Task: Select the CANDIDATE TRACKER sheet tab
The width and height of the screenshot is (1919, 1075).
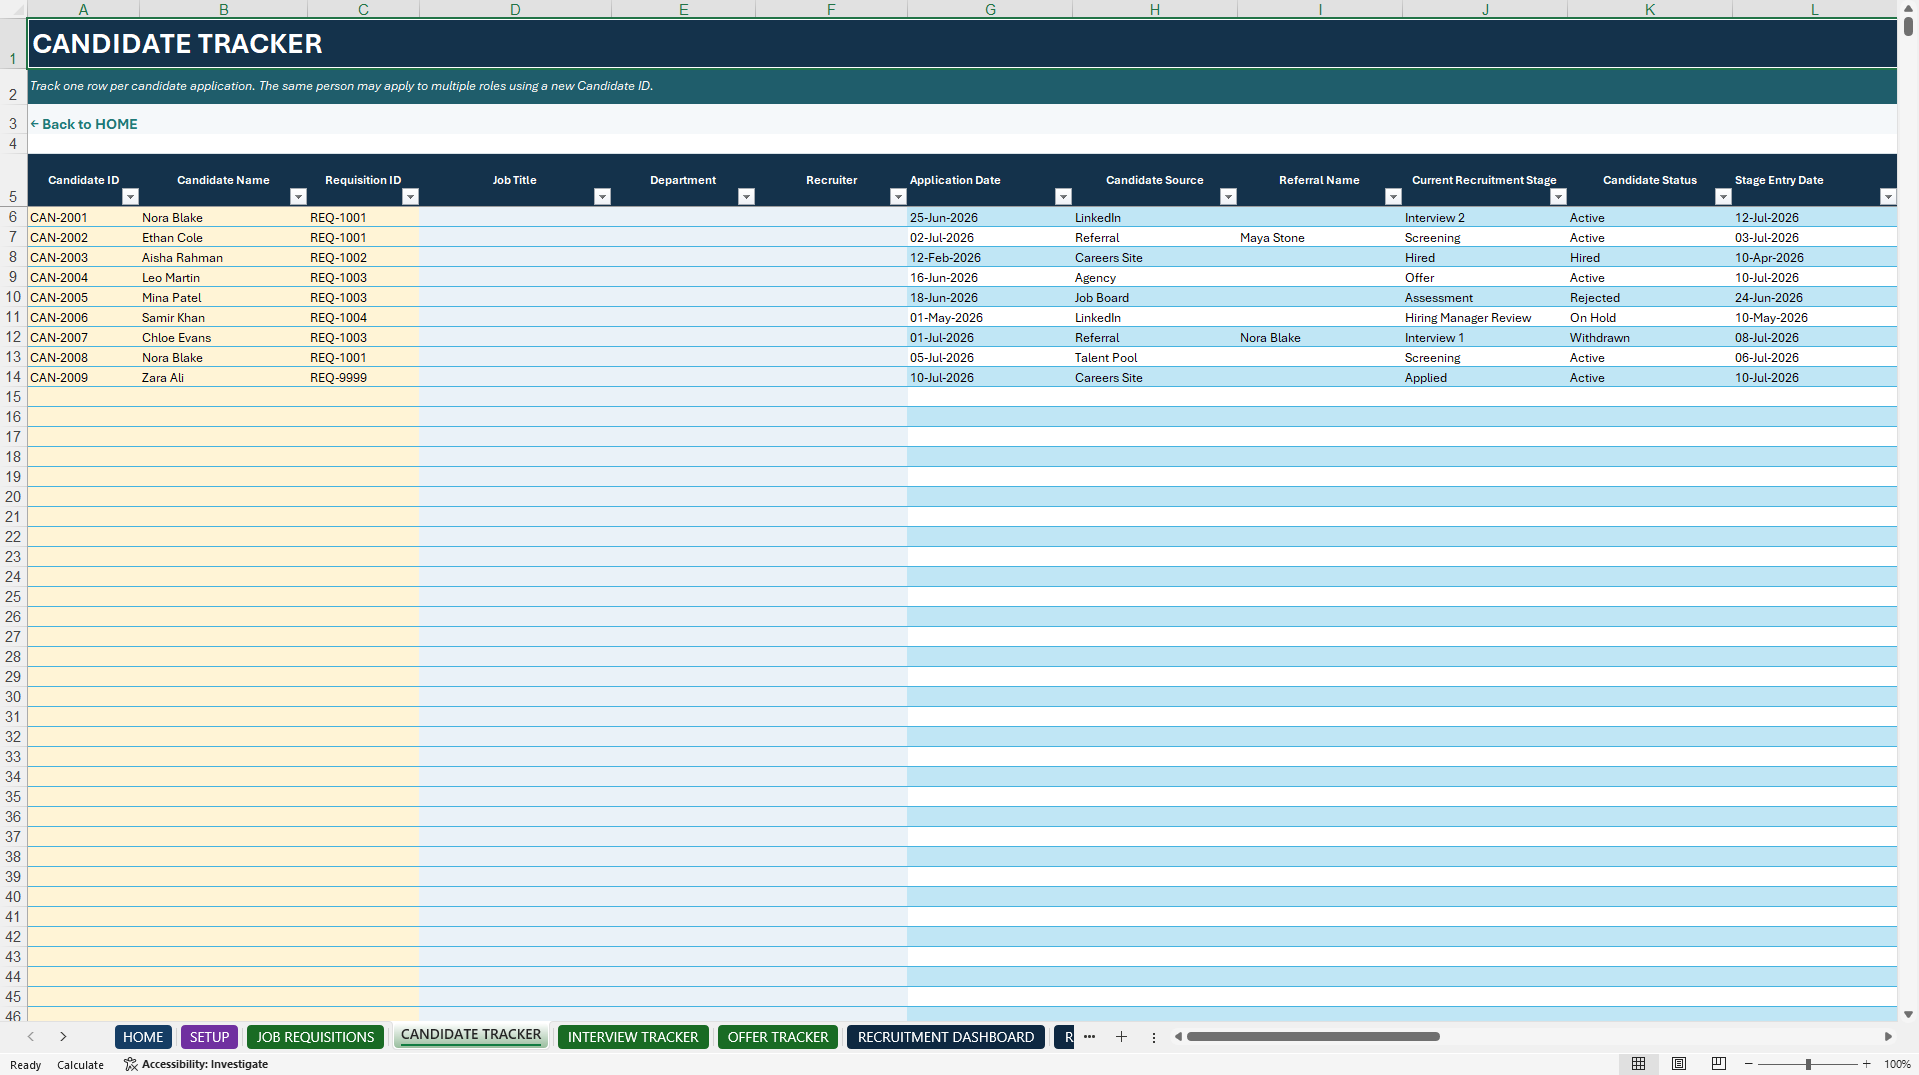Action: pos(471,1035)
